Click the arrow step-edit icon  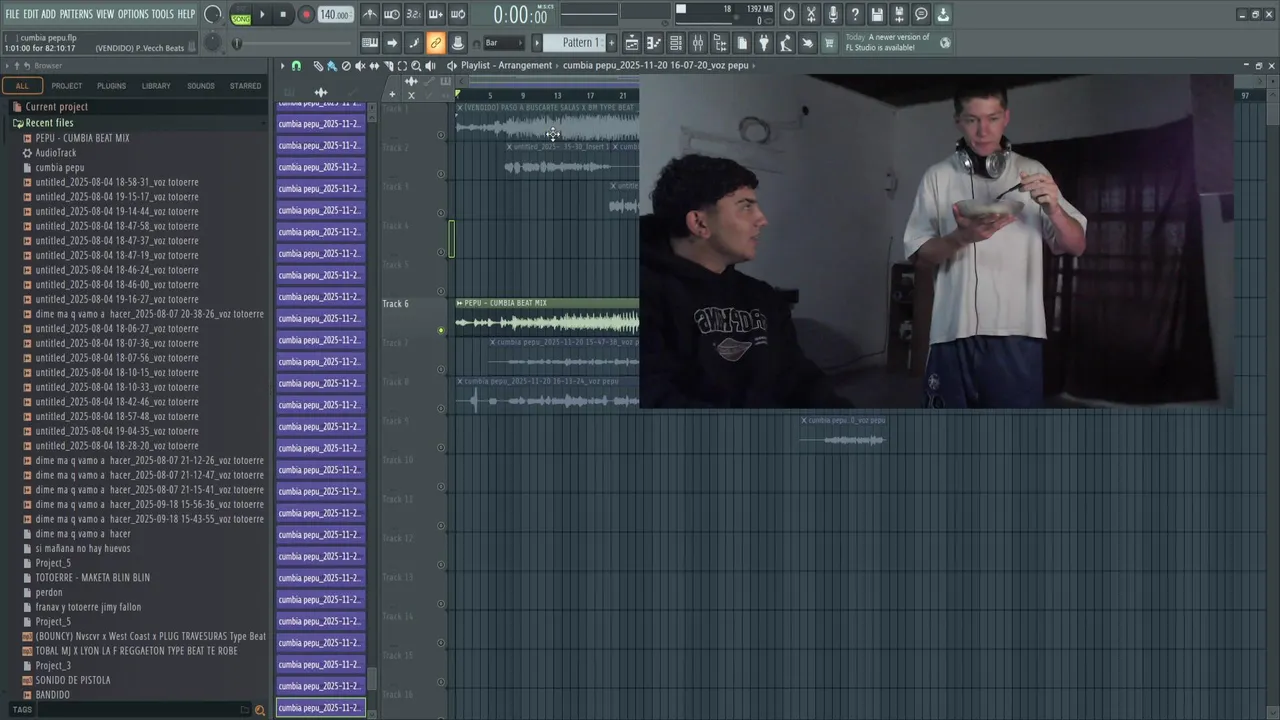pos(392,43)
